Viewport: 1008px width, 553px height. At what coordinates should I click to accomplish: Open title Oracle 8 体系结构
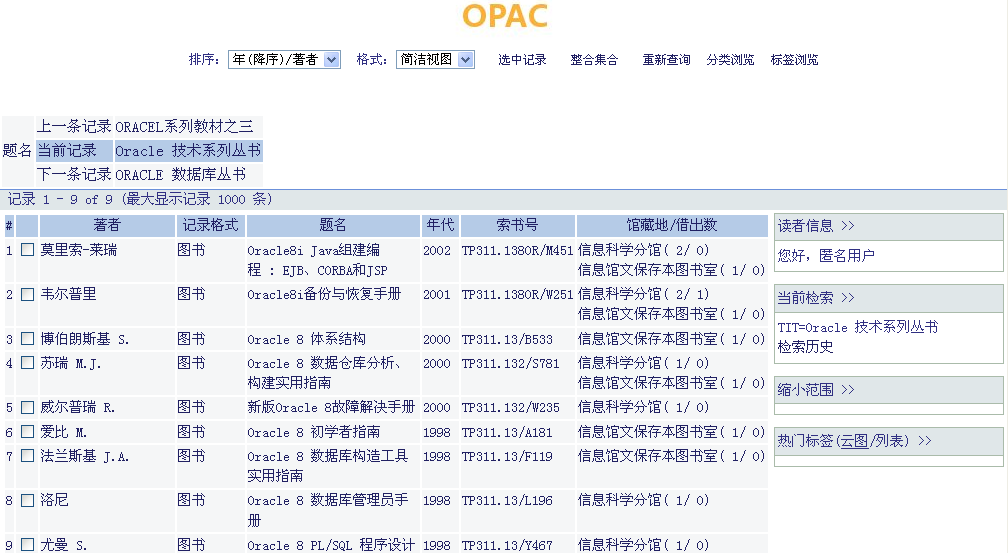307,339
